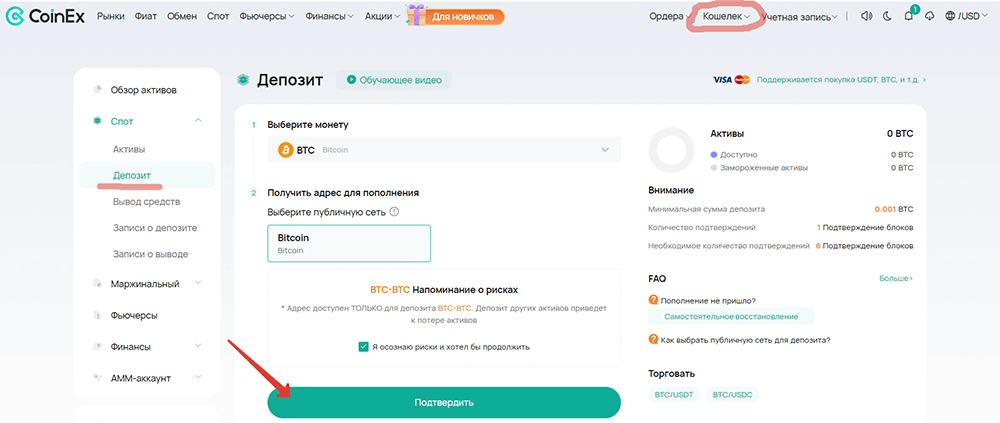Click the AMM-аккаунт sidebar icon

click(97, 378)
